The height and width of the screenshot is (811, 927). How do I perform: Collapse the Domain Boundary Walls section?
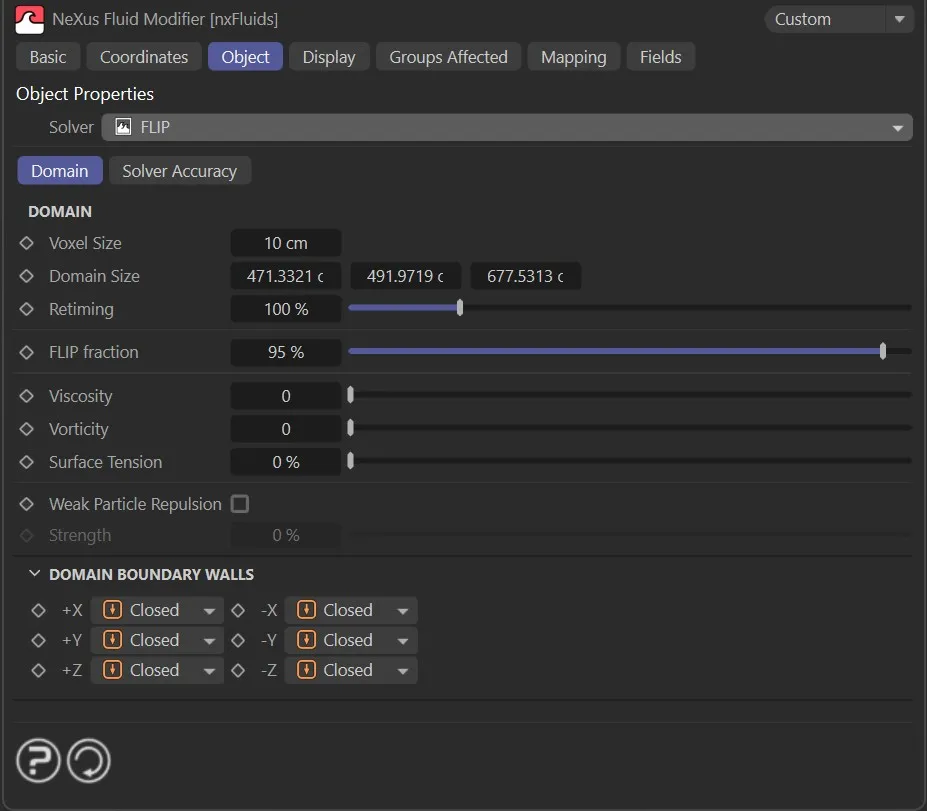35,574
